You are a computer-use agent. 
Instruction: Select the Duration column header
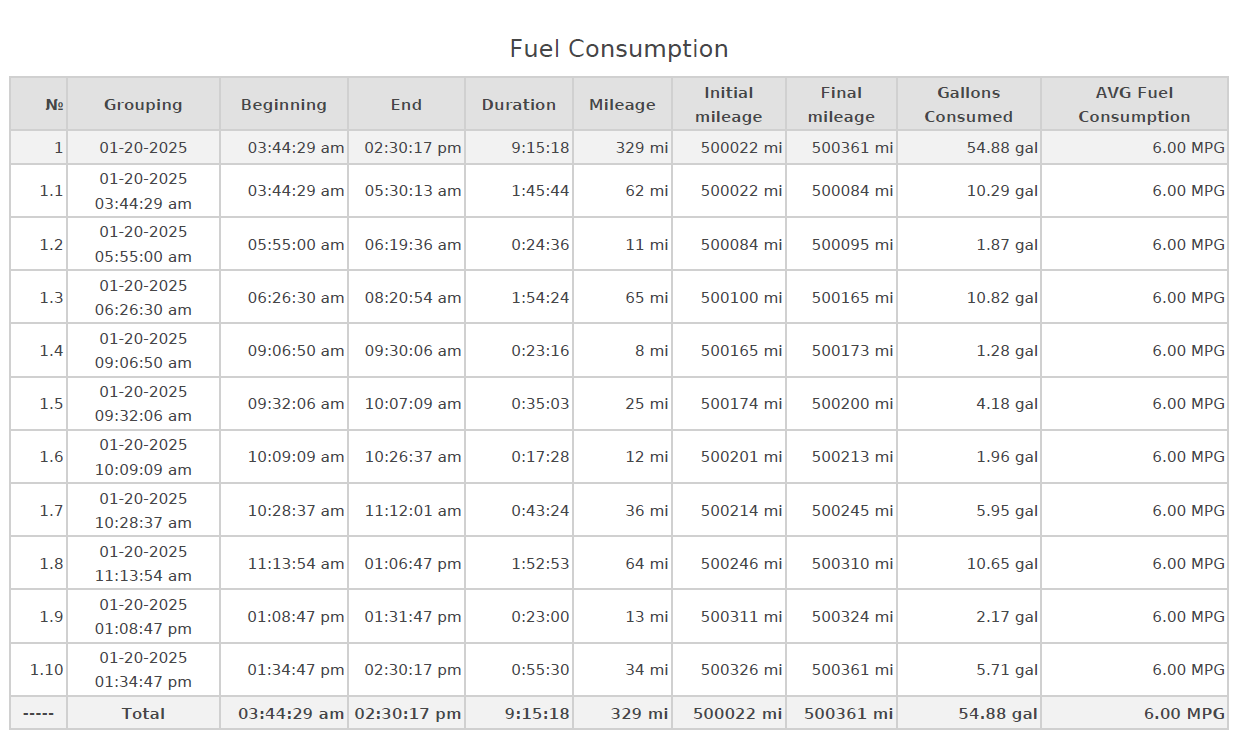point(519,104)
